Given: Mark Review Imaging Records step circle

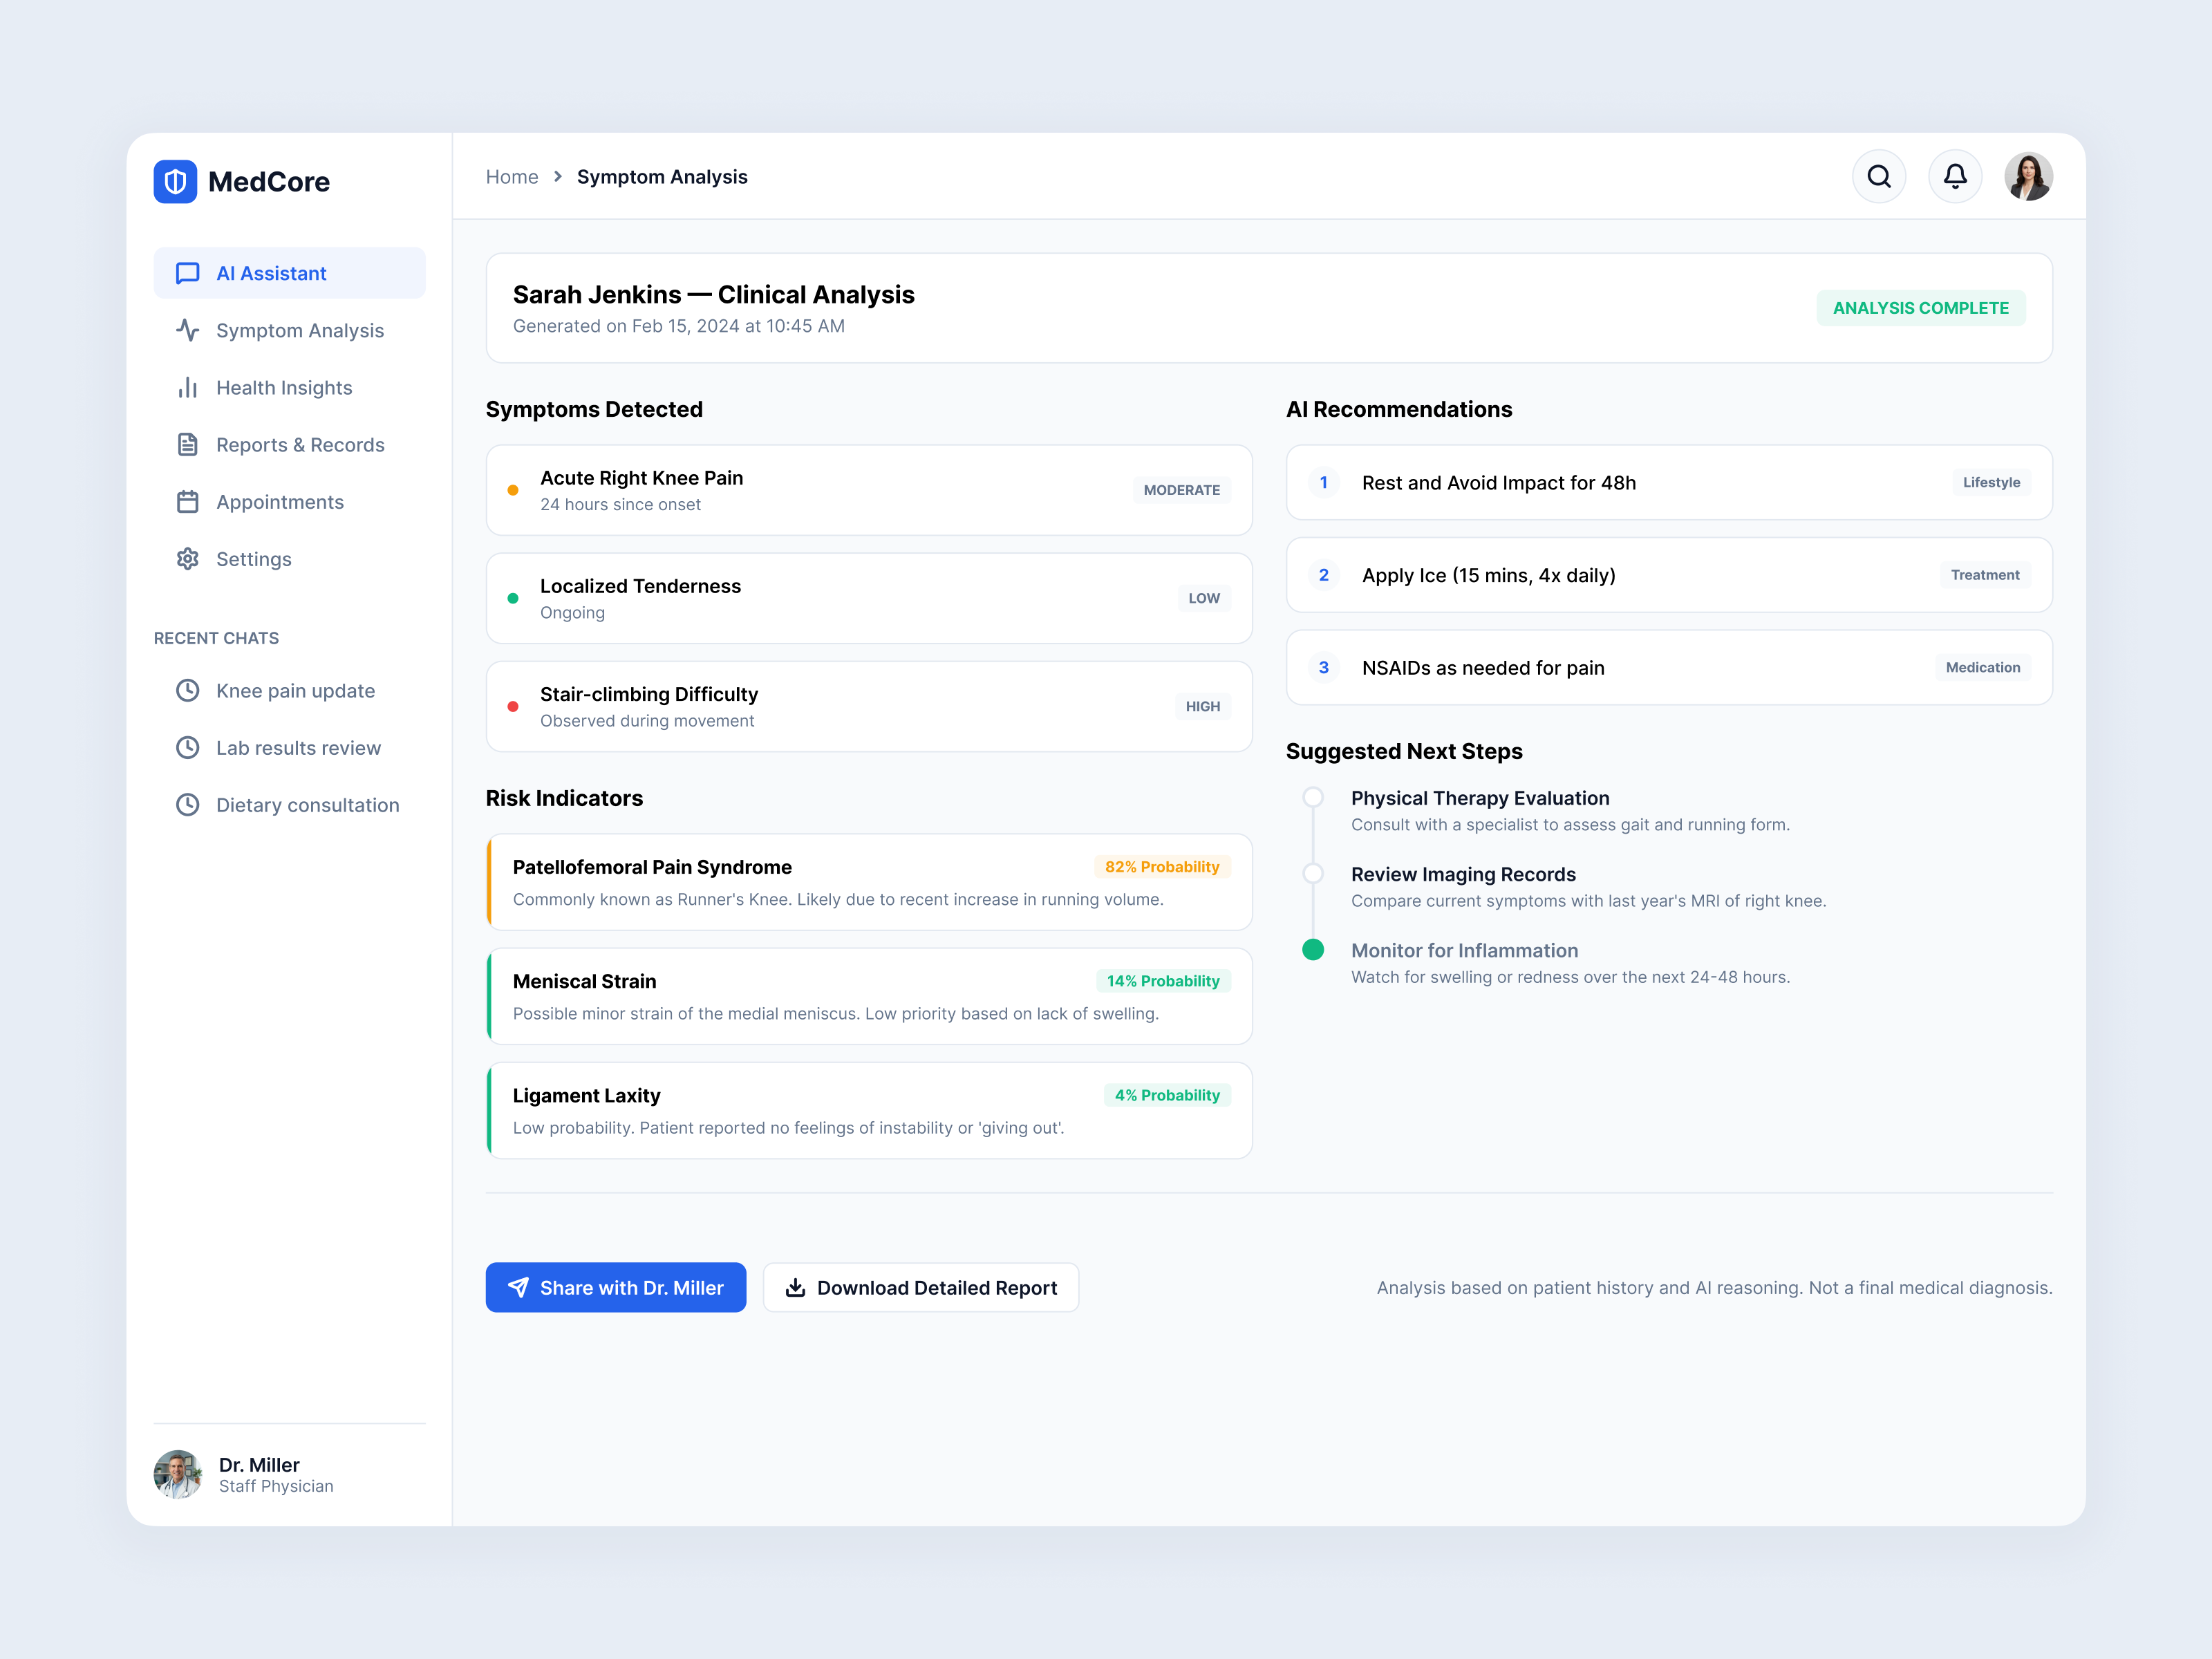Looking at the screenshot, I should pos(1313,873).
